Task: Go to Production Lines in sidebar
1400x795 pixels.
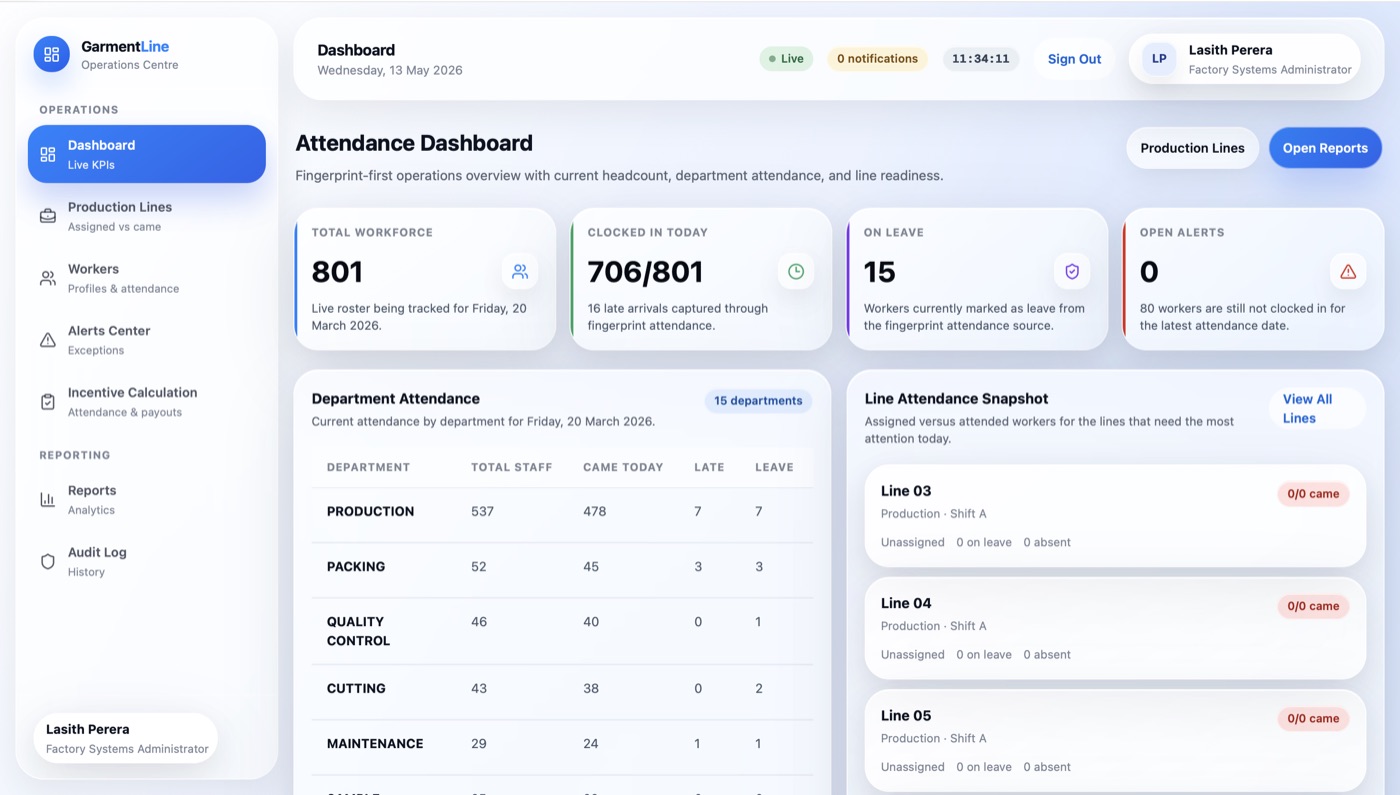Action: (147, 216)
